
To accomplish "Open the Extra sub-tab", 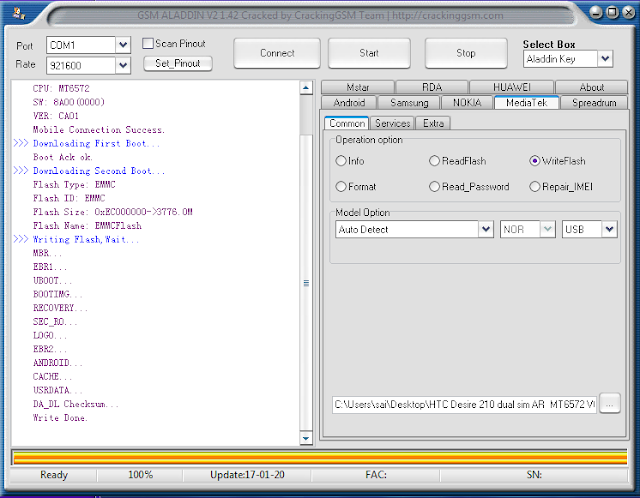I will tap(433, 123).
